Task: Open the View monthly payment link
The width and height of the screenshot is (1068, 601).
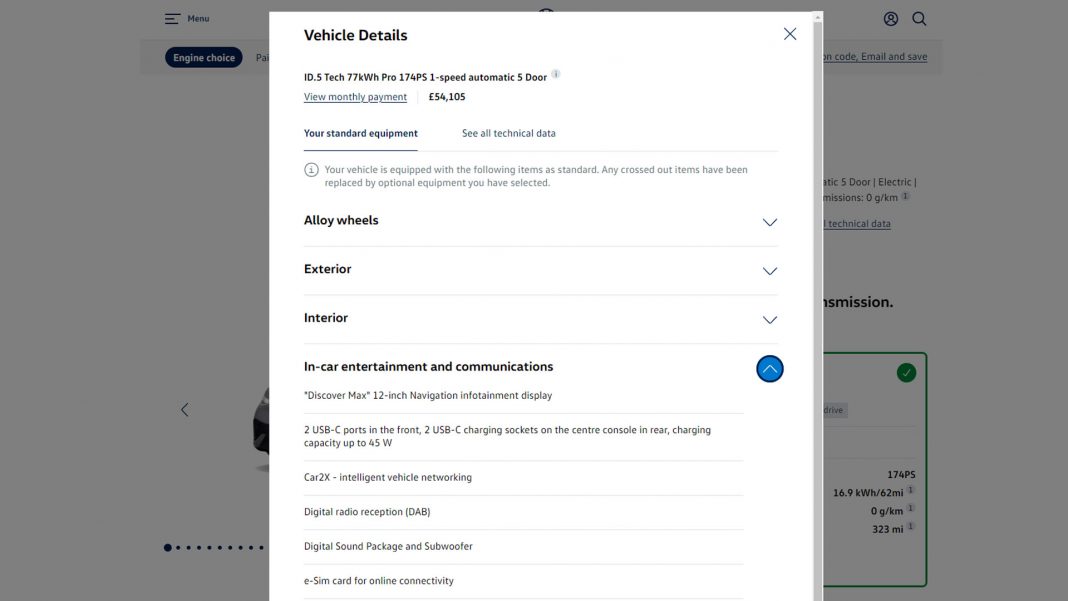Action: tap(355, 96)
